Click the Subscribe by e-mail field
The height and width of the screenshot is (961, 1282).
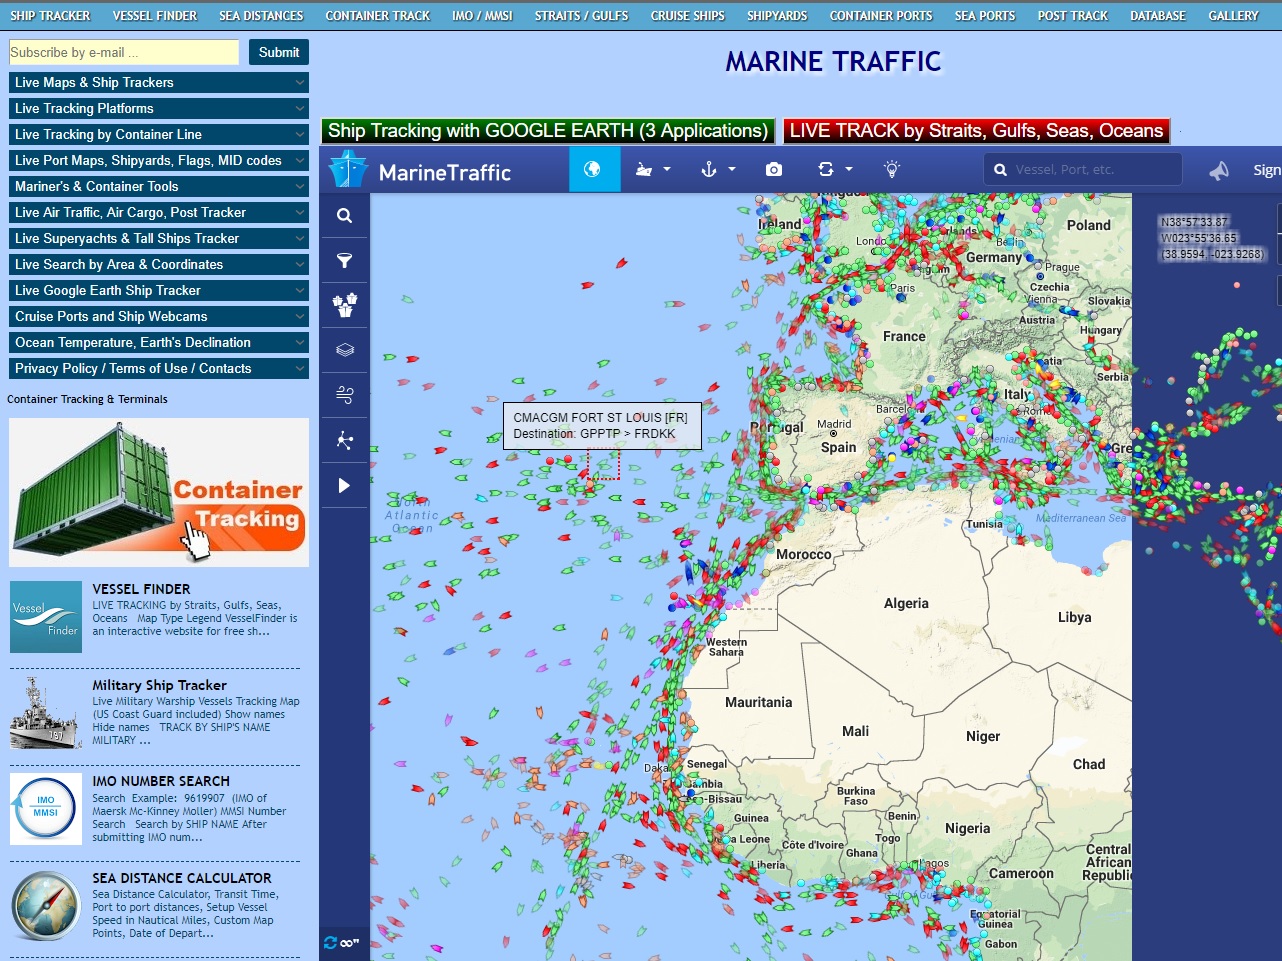pos(123,52)
